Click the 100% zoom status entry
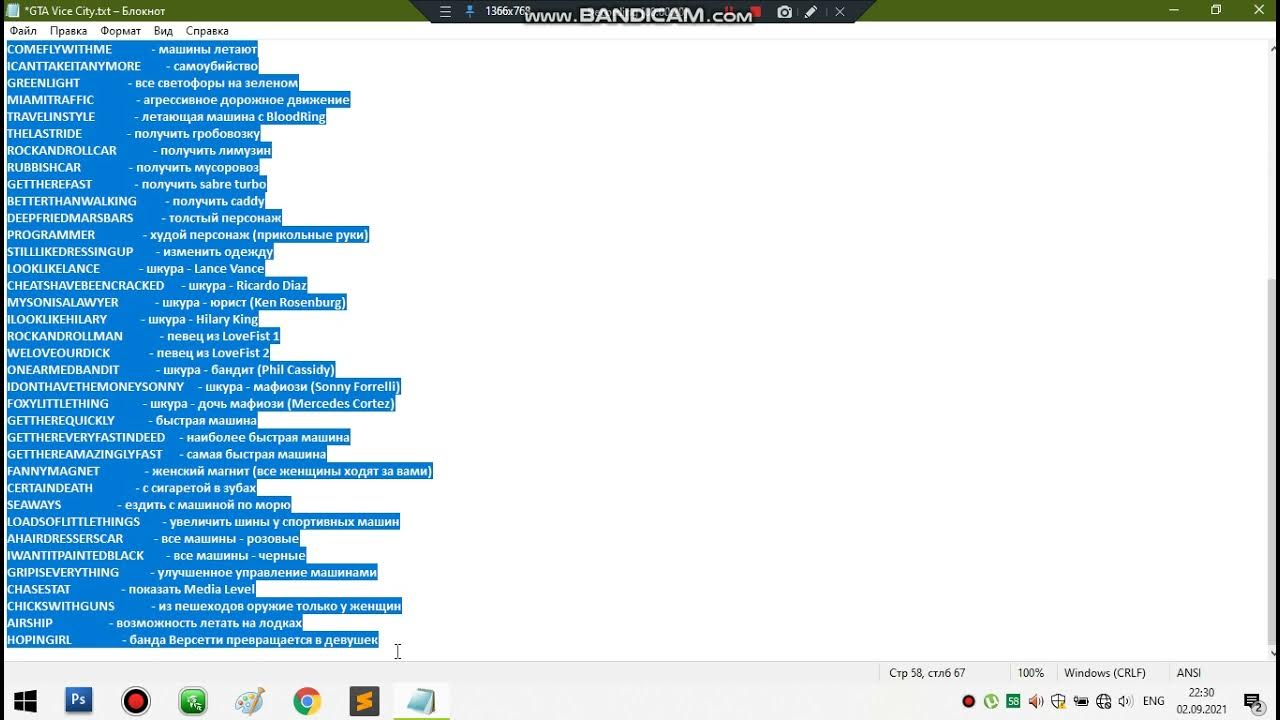Image resolution: width=1280 pixels, height=720 pixels. [1031, 673]
